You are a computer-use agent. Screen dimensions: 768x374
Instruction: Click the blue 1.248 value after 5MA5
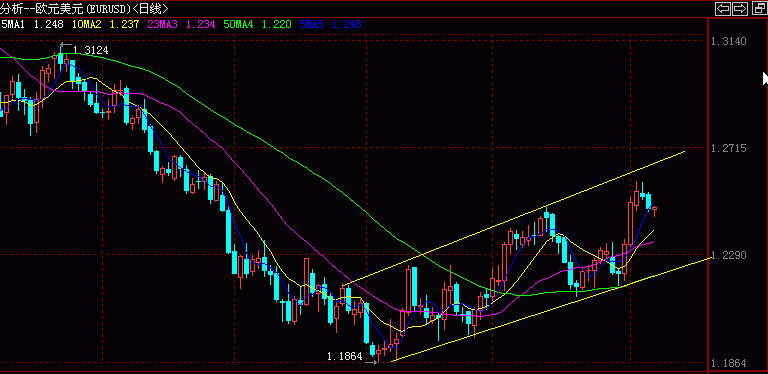coord(347,24)
